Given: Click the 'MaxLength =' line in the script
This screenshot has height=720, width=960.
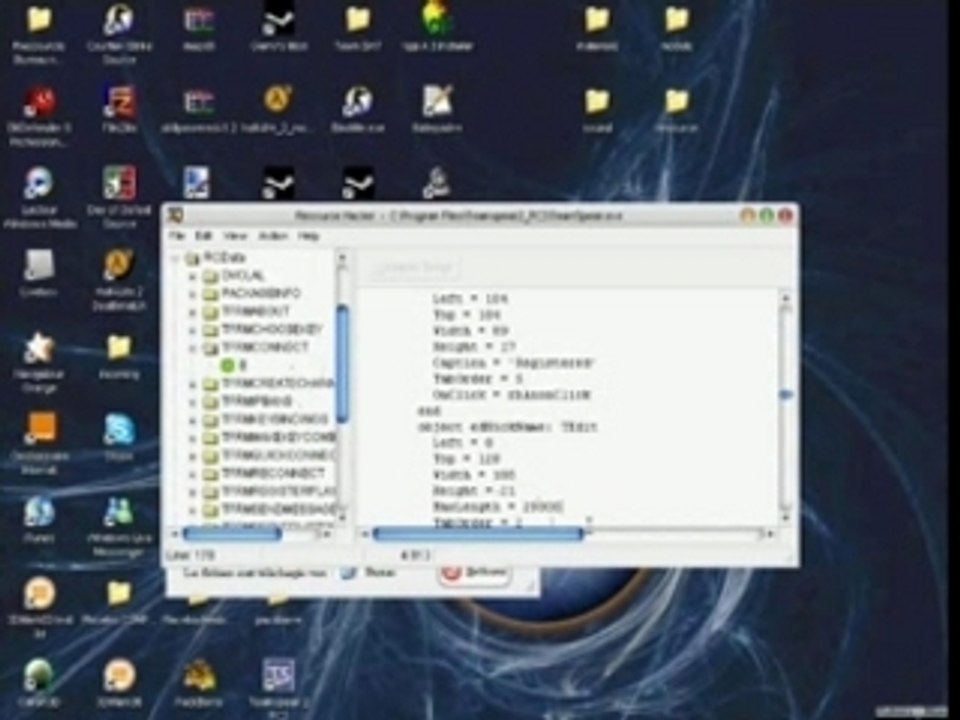Looking at the screenshot, I should [498, 507].
